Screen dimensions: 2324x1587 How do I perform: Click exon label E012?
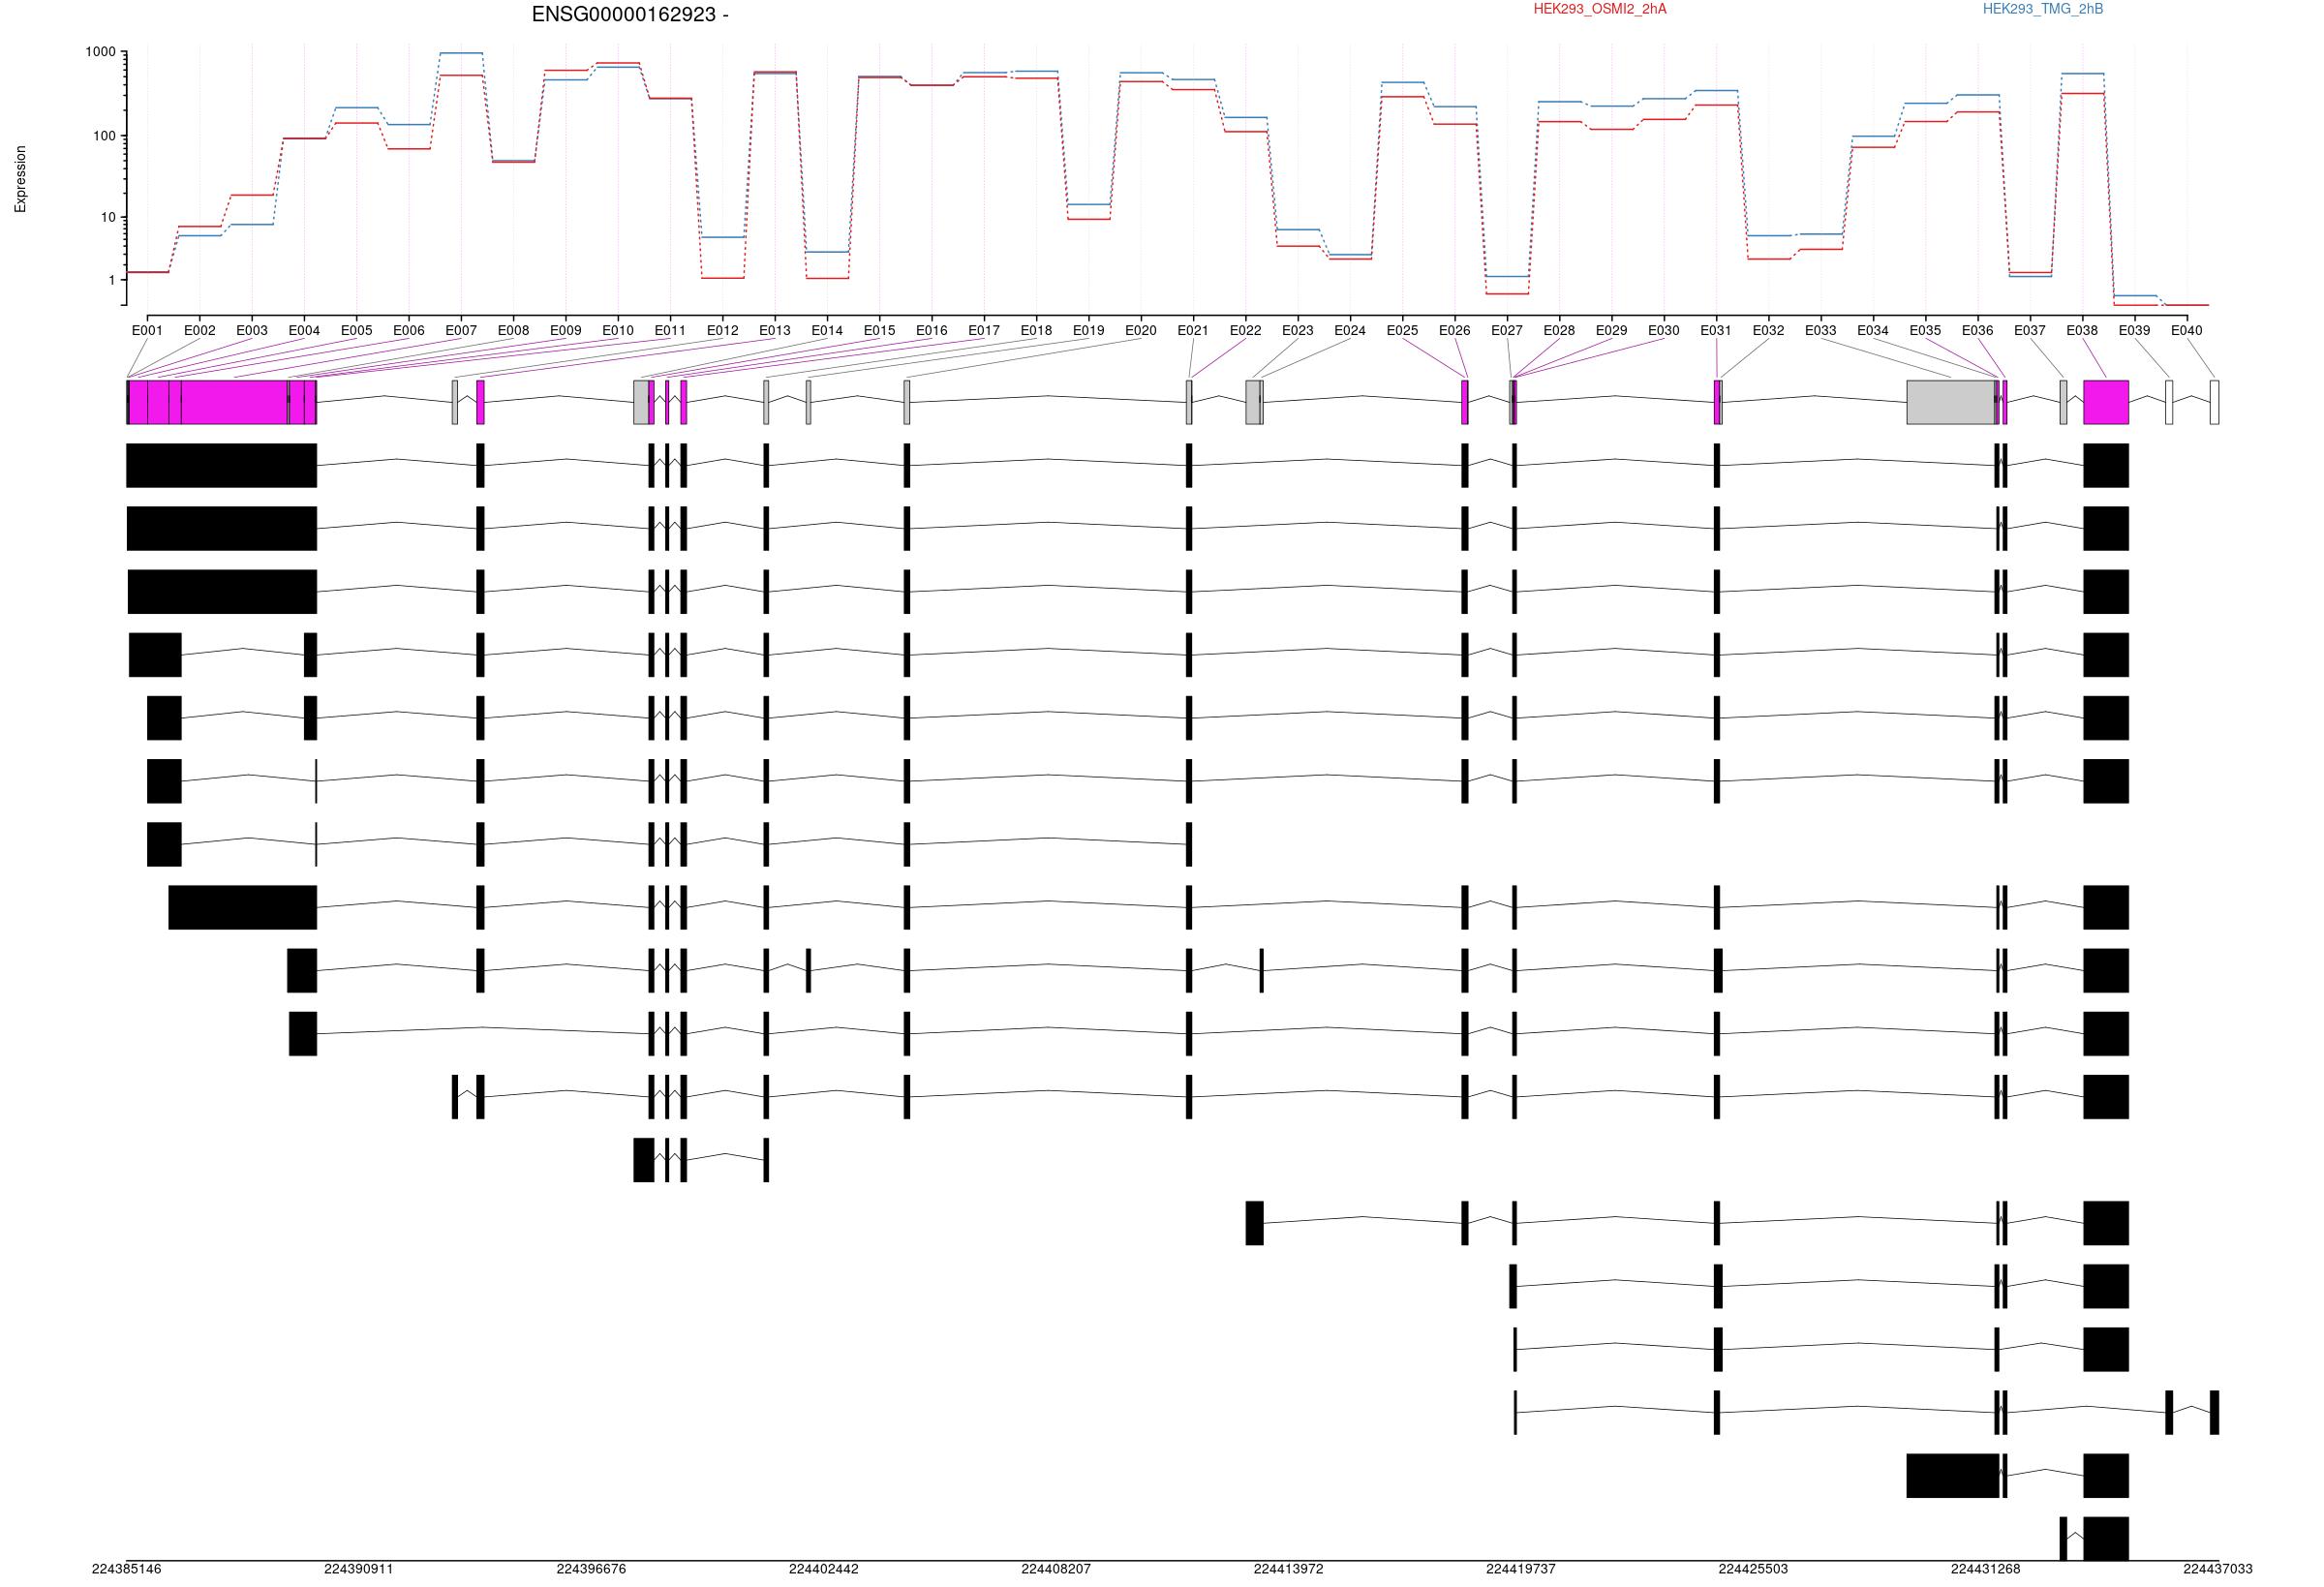coord(722,330)
